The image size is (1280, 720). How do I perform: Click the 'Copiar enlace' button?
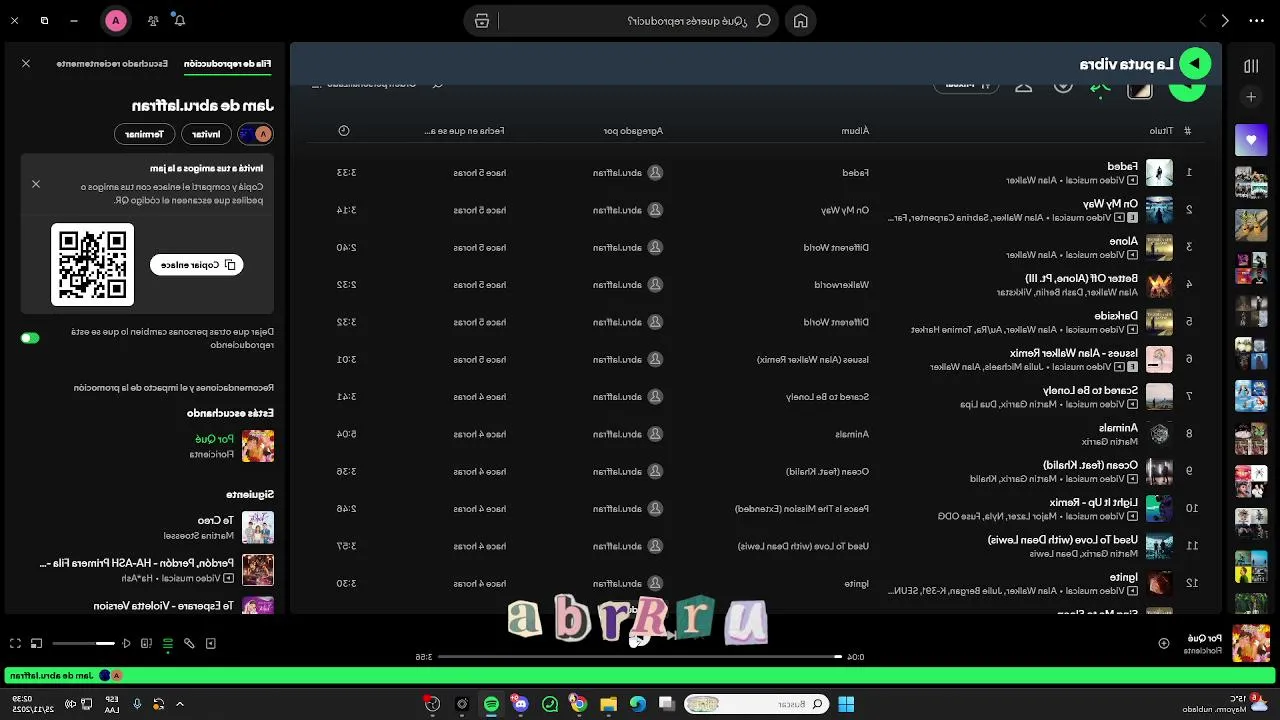pyautogui.click(x=197, y=265)
